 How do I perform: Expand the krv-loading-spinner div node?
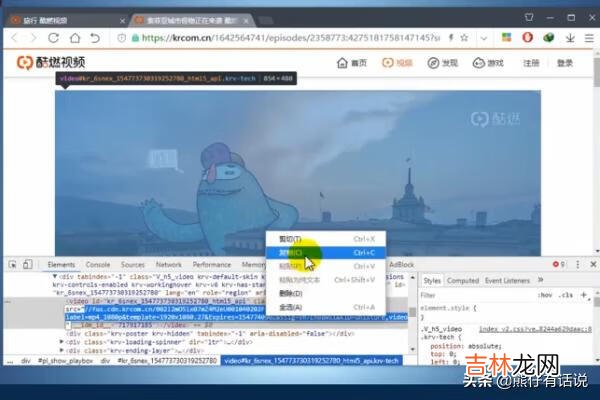62,341
